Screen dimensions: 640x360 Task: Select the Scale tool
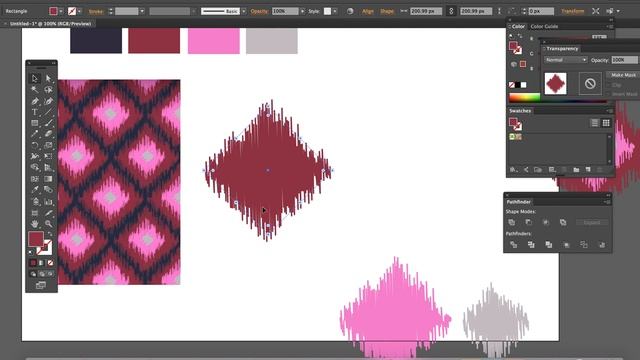click(x=48, y=145)
